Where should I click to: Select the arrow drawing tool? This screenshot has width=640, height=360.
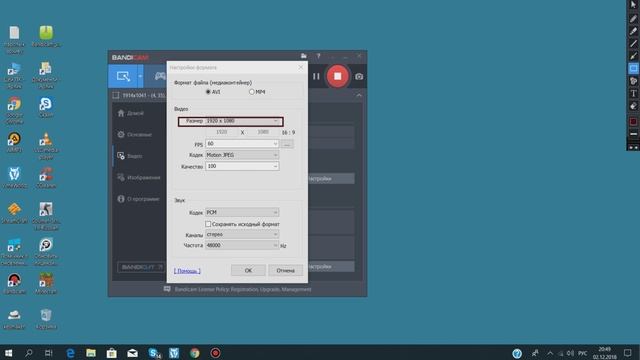point(633,56)
